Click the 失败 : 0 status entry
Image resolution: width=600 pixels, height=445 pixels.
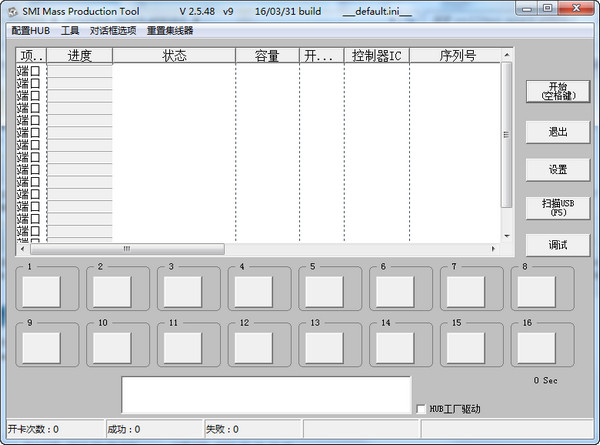[222, 429]
